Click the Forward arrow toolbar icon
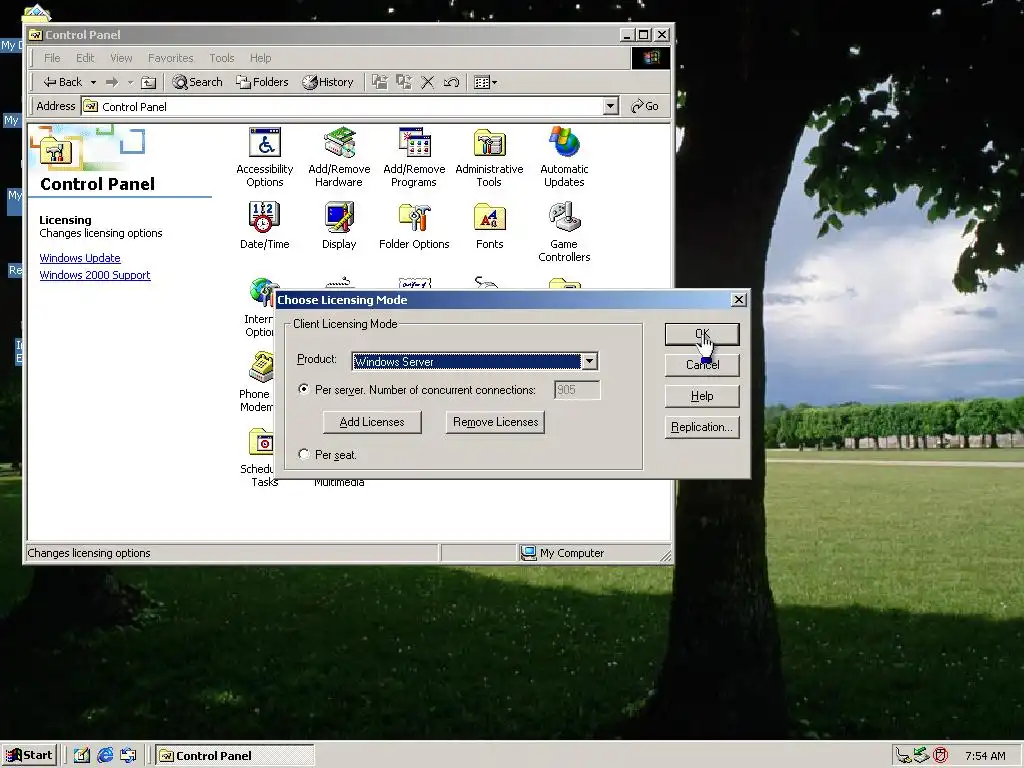The height and width of the screenshot is (768, 1024). (112, 82)
